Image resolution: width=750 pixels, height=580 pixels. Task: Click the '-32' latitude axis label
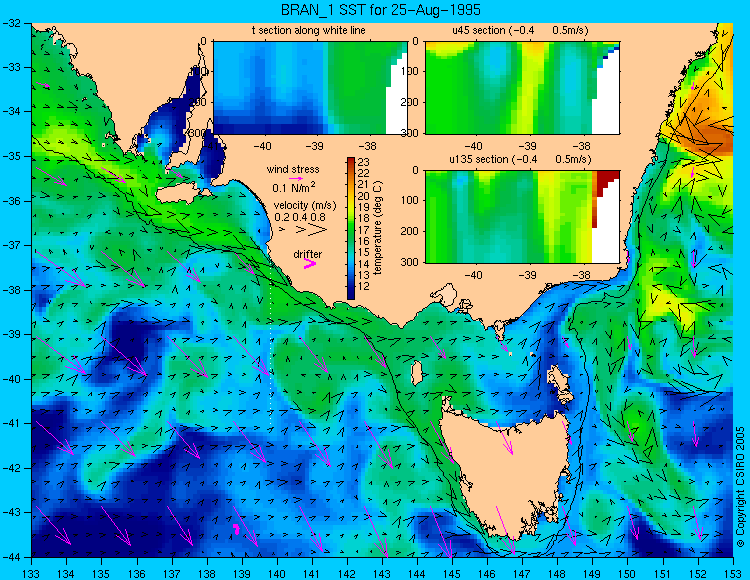11,23
